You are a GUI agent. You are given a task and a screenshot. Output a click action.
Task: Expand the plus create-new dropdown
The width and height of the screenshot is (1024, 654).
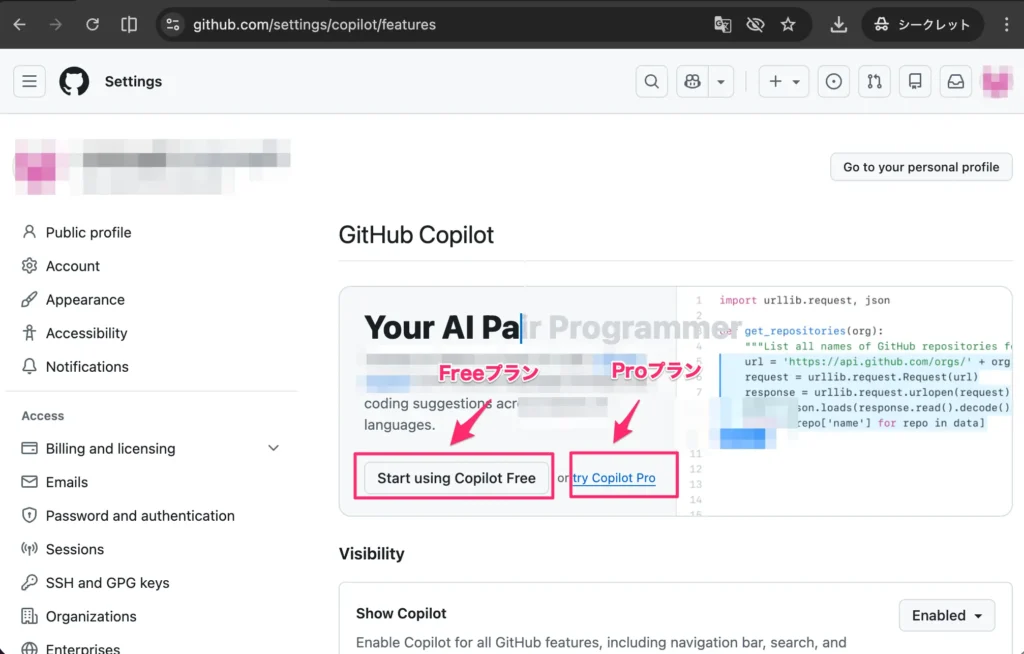pos(784,82)
